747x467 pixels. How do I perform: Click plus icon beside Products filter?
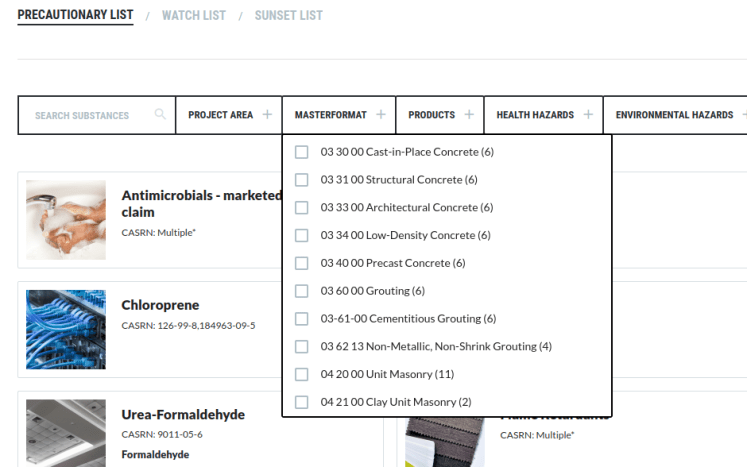point(469,115)
